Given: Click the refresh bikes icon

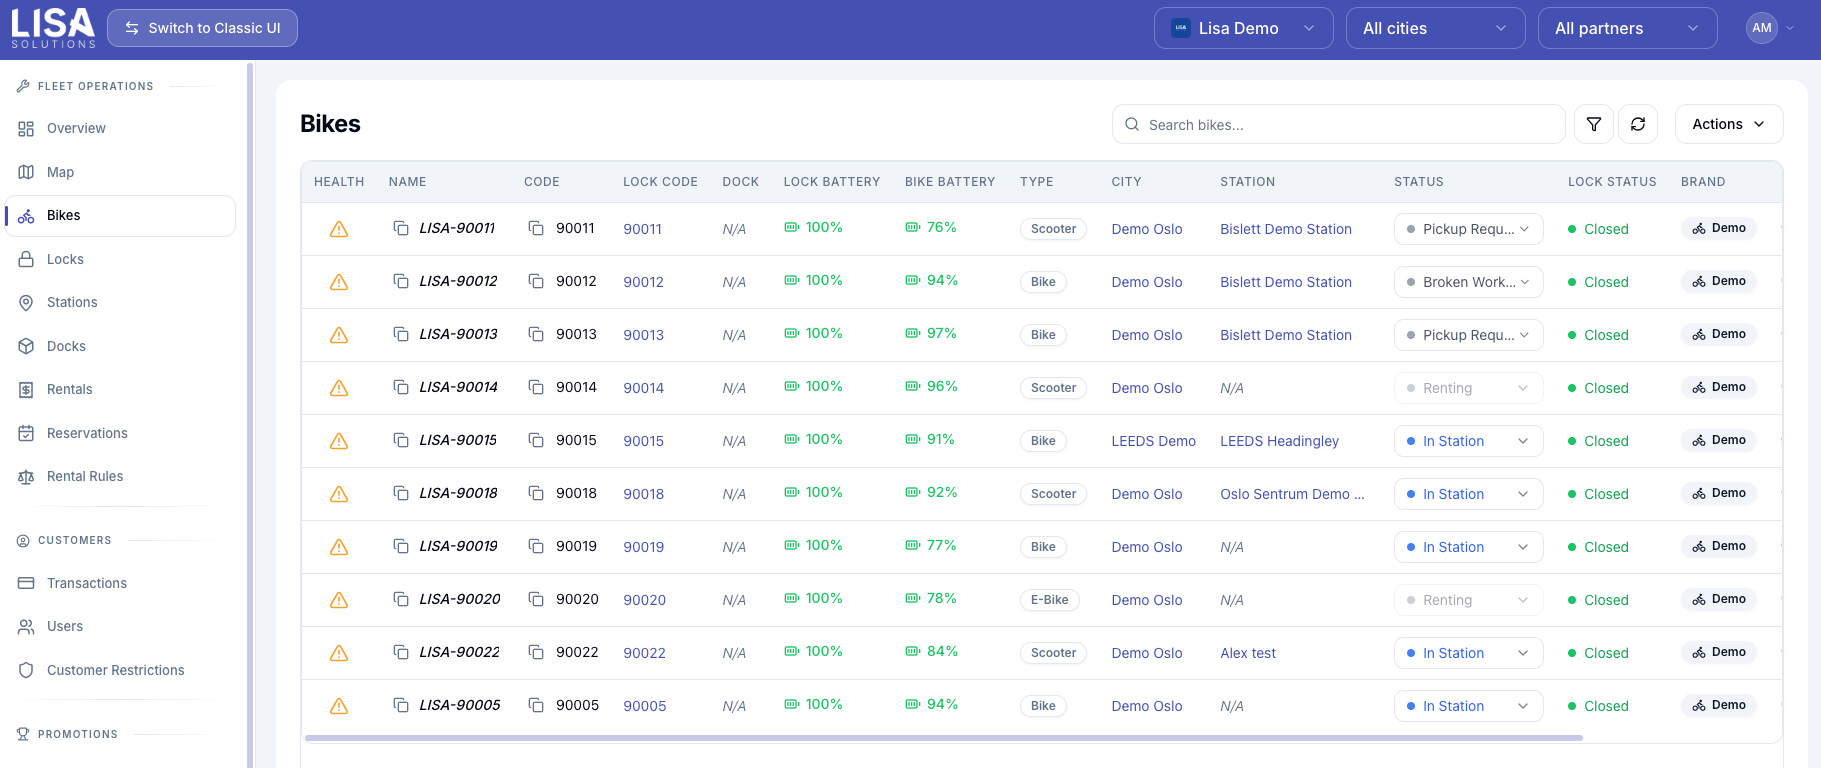Looking at the screenshot, I should point(1638,124).
